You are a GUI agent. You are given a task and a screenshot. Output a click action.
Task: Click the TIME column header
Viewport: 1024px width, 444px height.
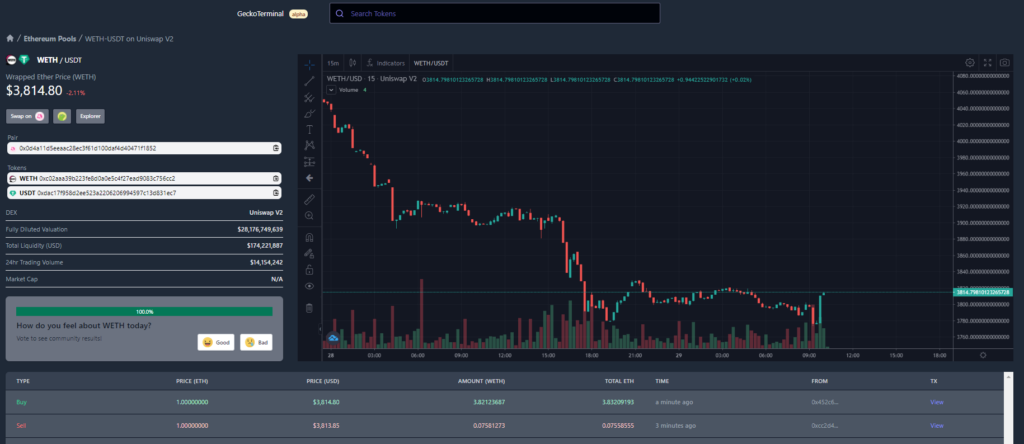(662, 381)
